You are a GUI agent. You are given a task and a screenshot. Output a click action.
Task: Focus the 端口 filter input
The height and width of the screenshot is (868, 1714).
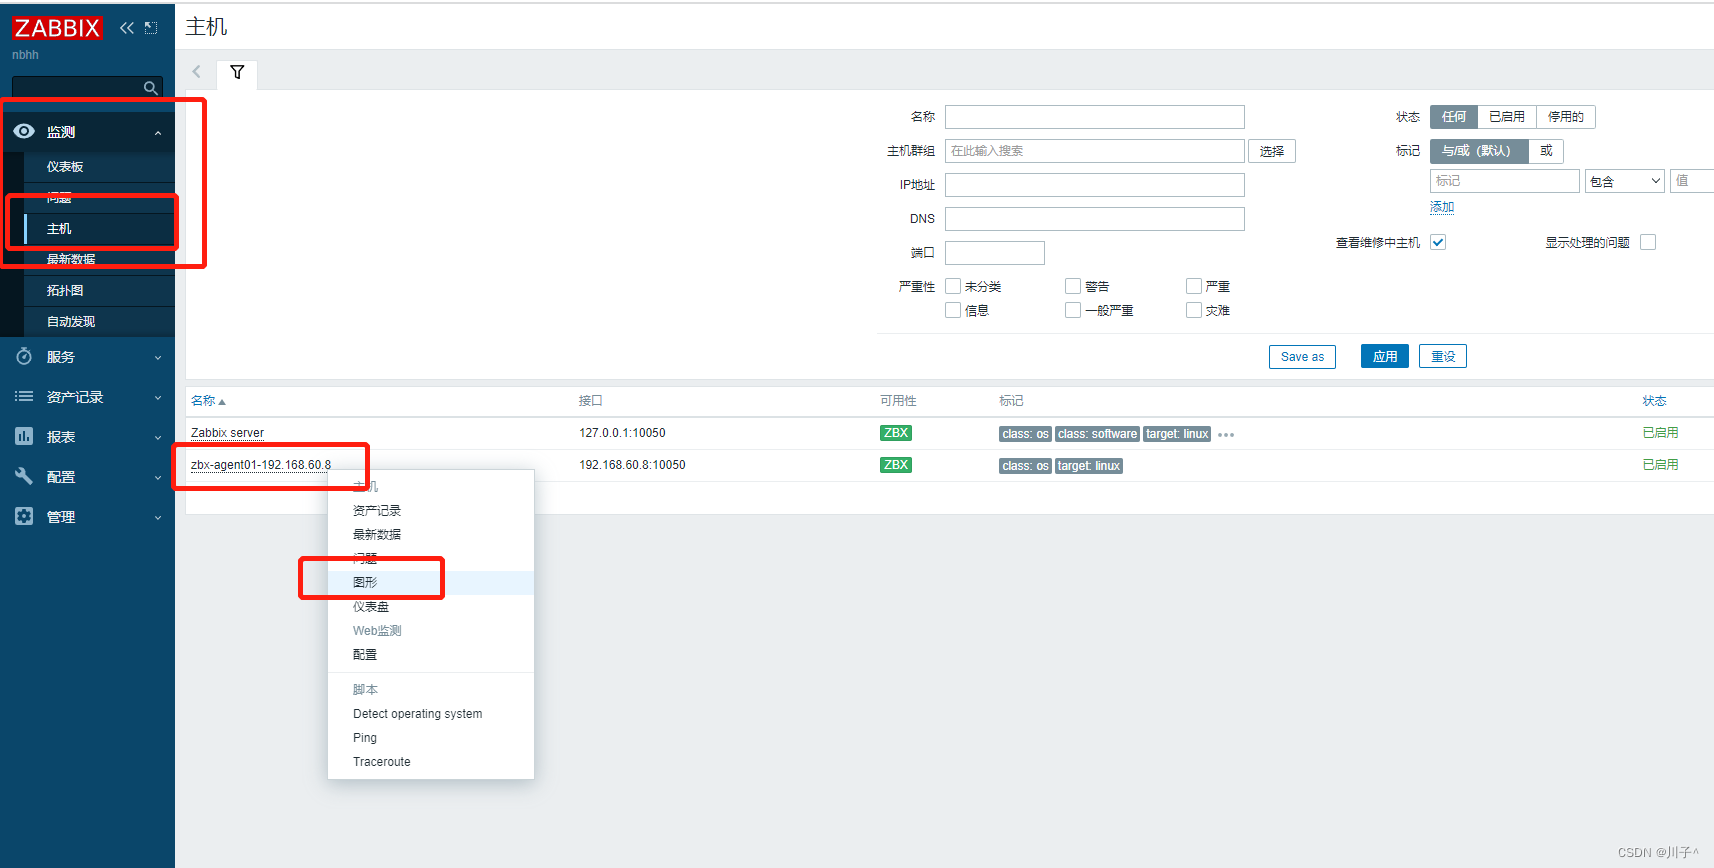[x=995, y=253]
